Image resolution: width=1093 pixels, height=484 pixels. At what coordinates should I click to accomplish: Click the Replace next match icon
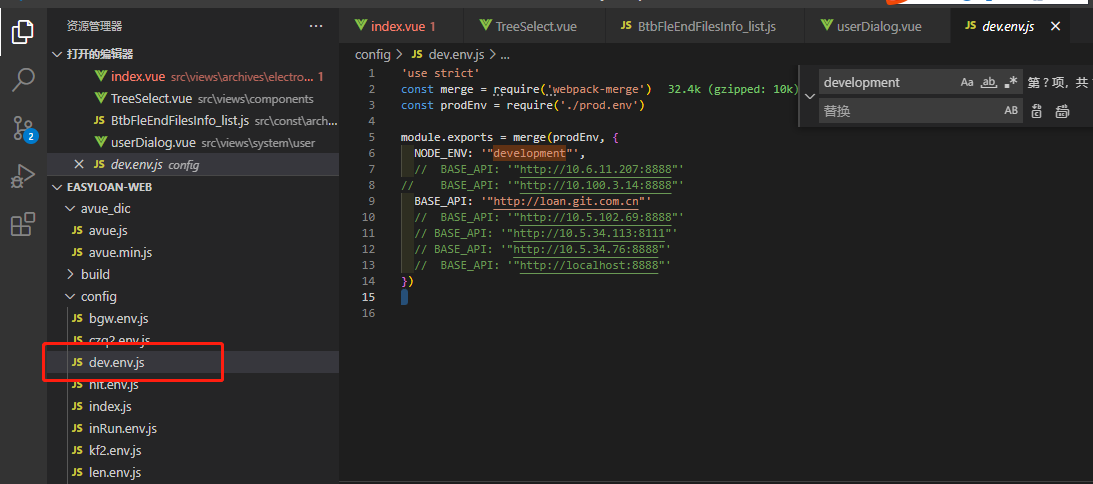pyautogui.click(x=1037, y=111)
